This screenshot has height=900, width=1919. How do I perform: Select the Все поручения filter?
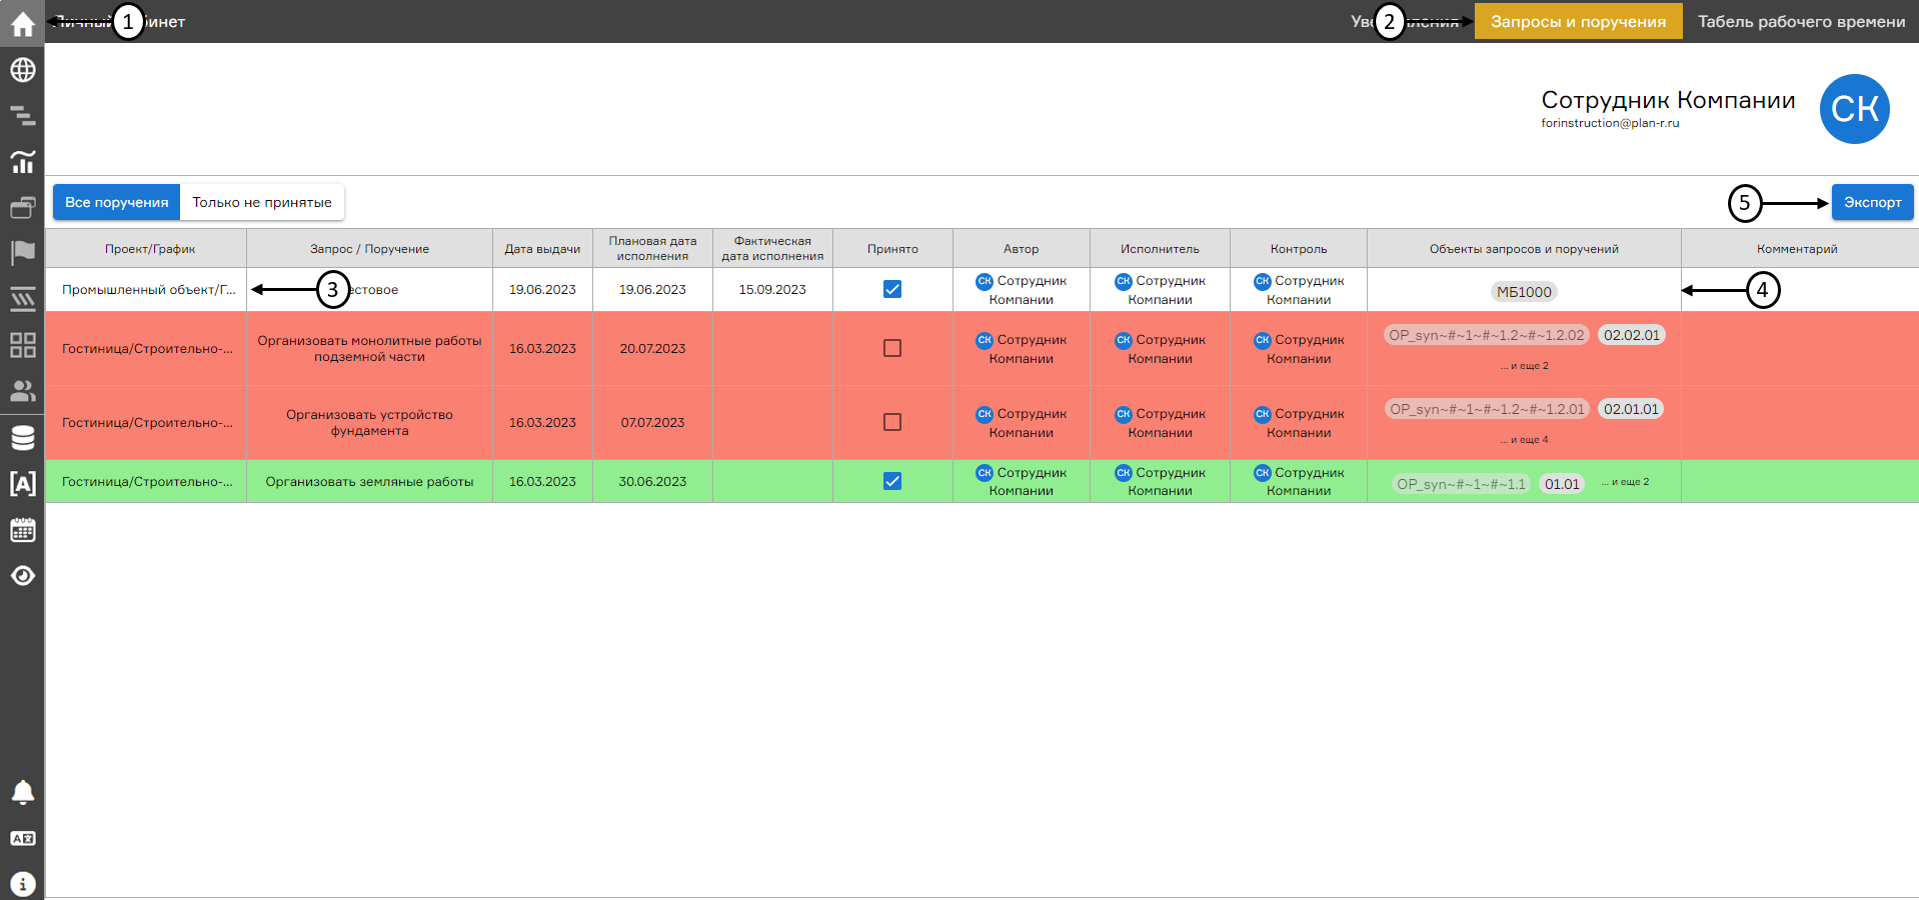(x=116, y=202)
